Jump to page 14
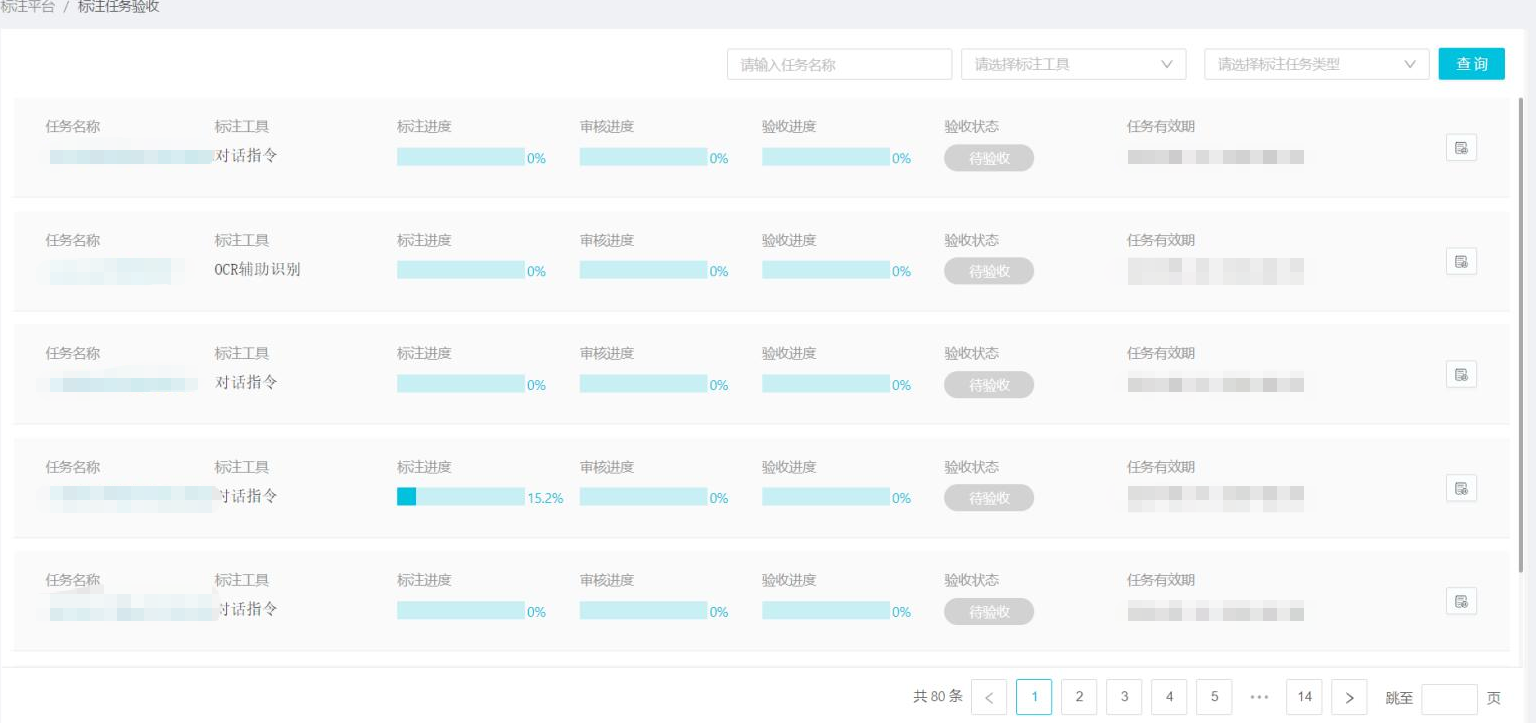This screenshot has height=723, width=1536. point(1304,697)
